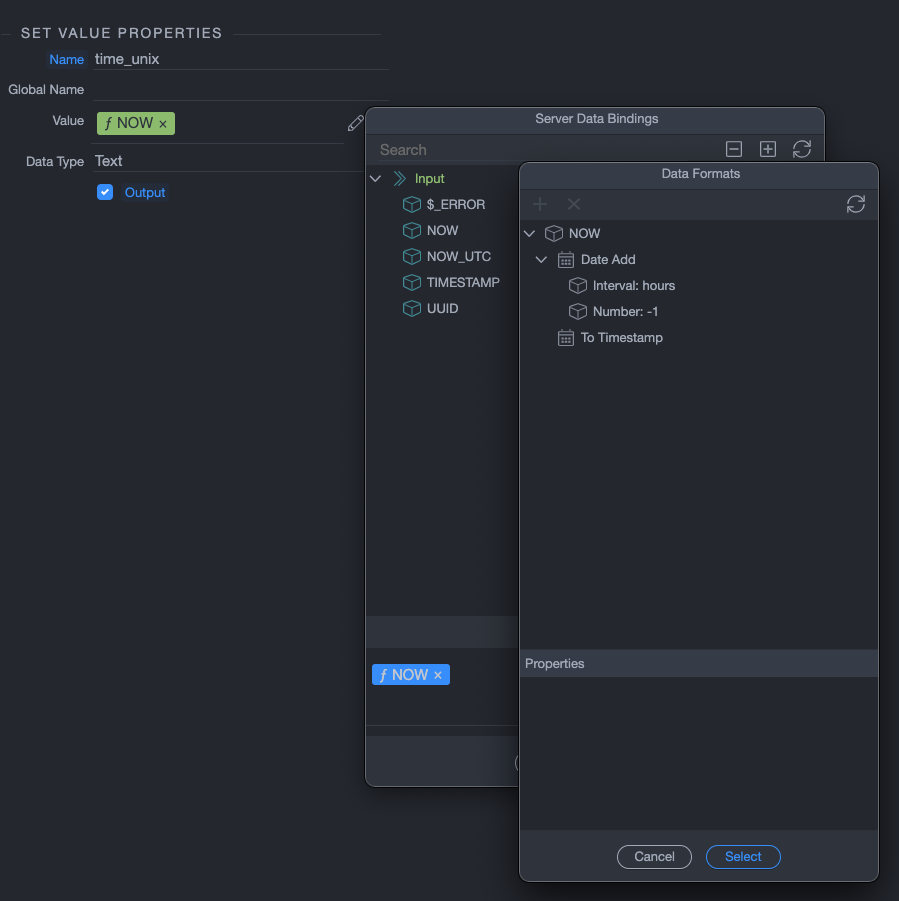This screenshot has height=901, width=899.
Task: Collapse the NOW node in Data Formats
Action: 530,234
